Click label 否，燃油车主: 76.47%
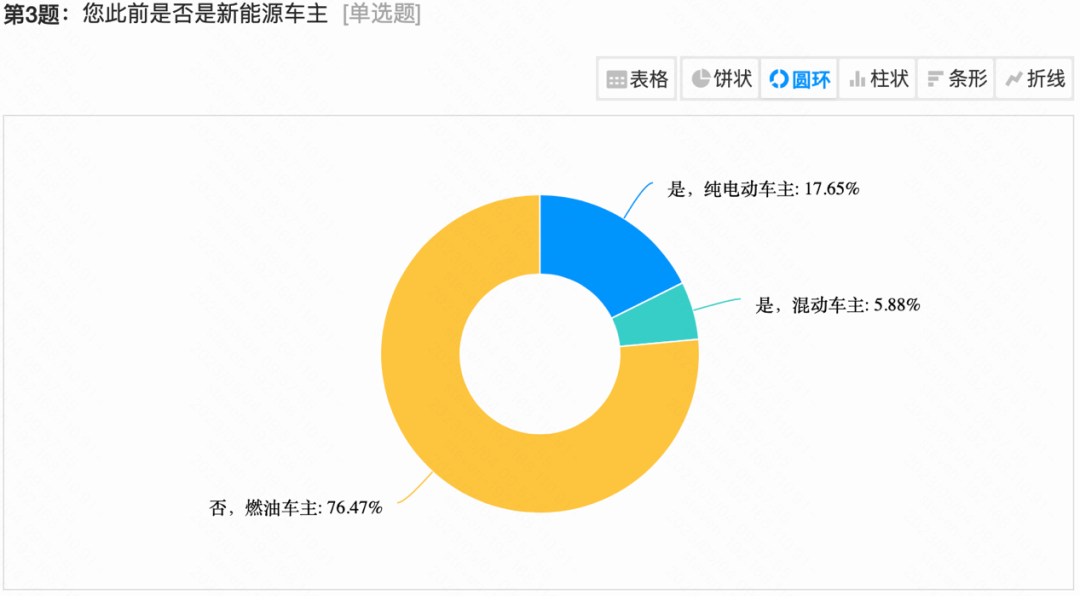Image resolution: width=1080 pixels, height=596 pixels. (x=295, y=508)
